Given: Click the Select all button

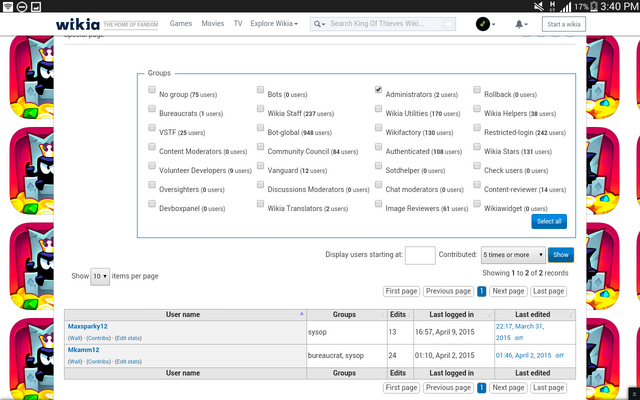Looking at the screenshot, I should [x=549, y=221].
